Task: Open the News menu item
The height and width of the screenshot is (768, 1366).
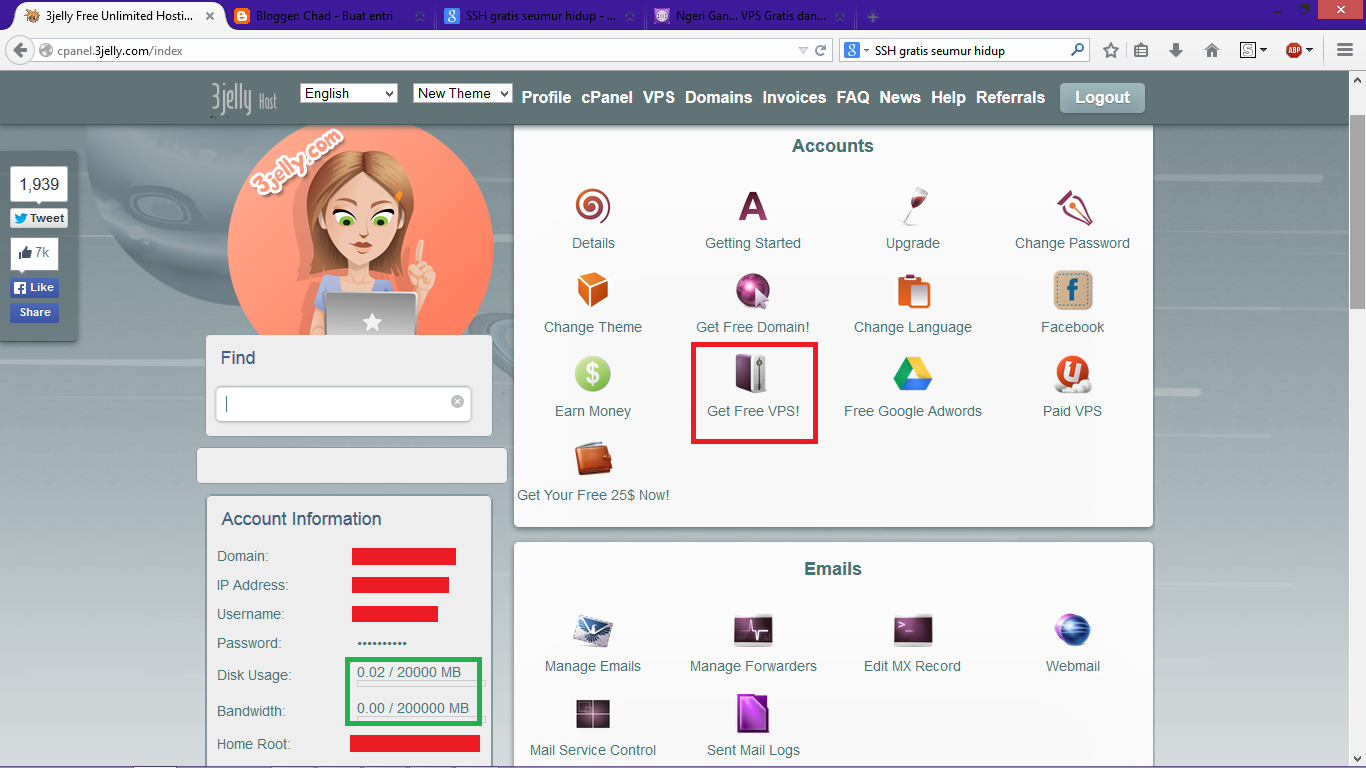Action: point(900,97)
